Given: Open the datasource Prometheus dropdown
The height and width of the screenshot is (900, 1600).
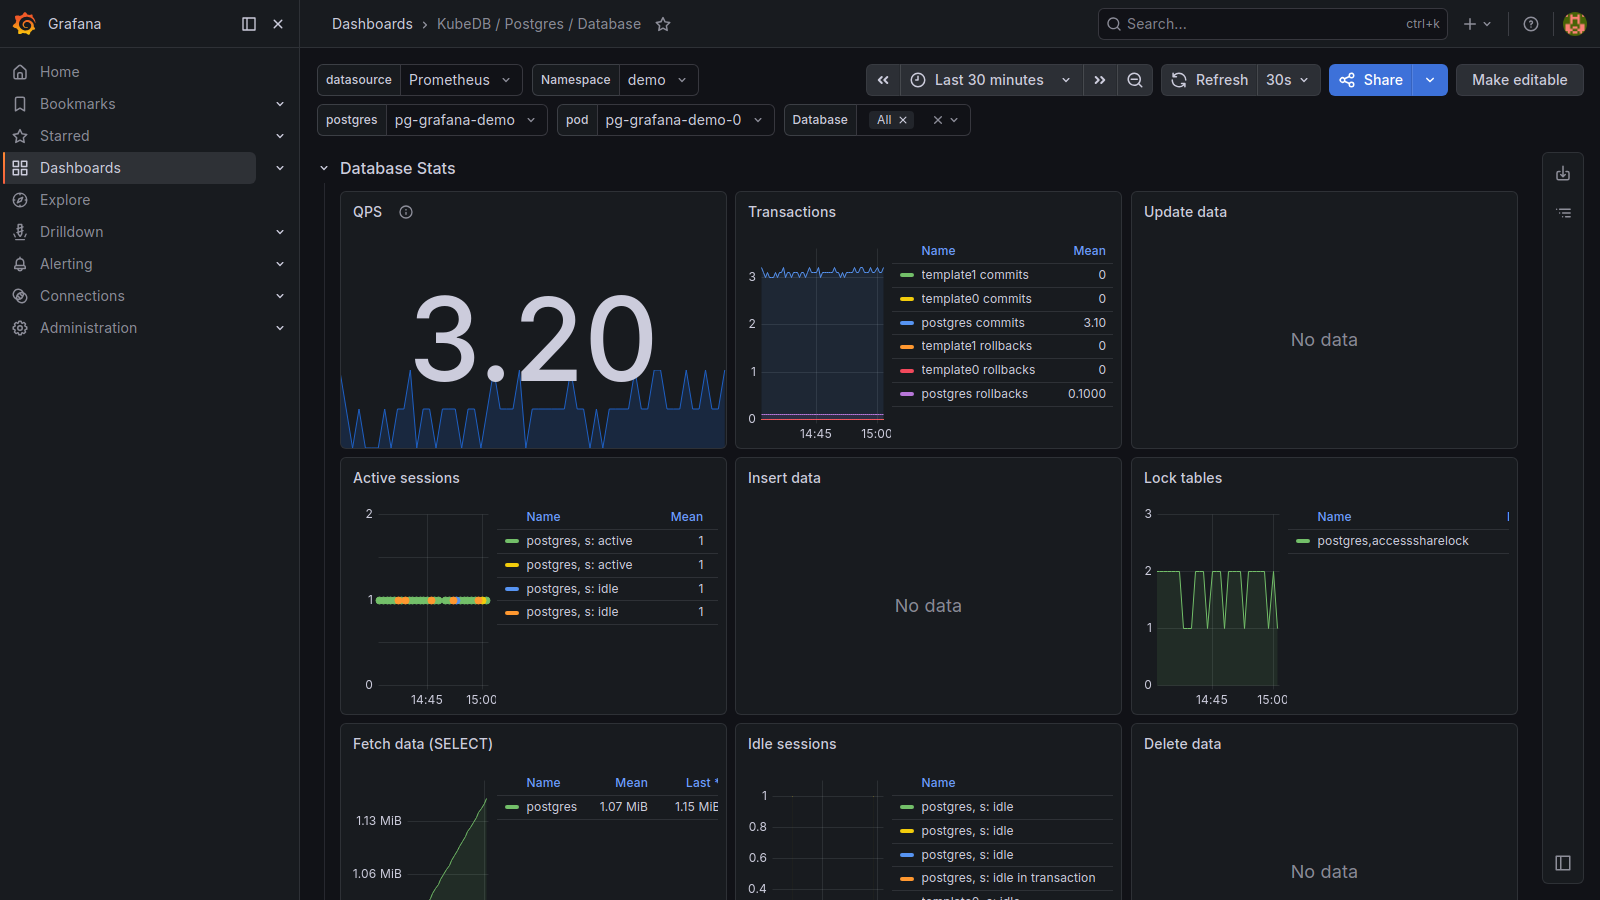Looking at the screenshot, I should [x=461, y=80].
